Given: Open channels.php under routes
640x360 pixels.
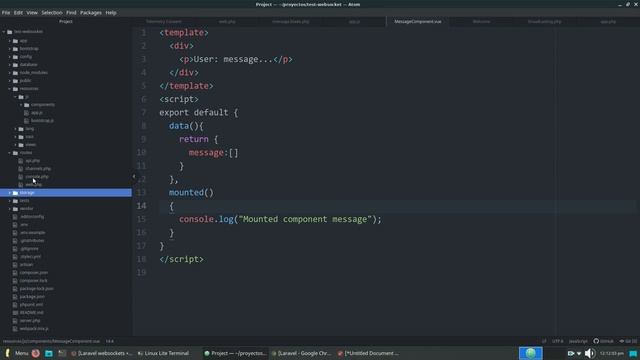Looking at the screenshot, I should click(x=38, y=169).
